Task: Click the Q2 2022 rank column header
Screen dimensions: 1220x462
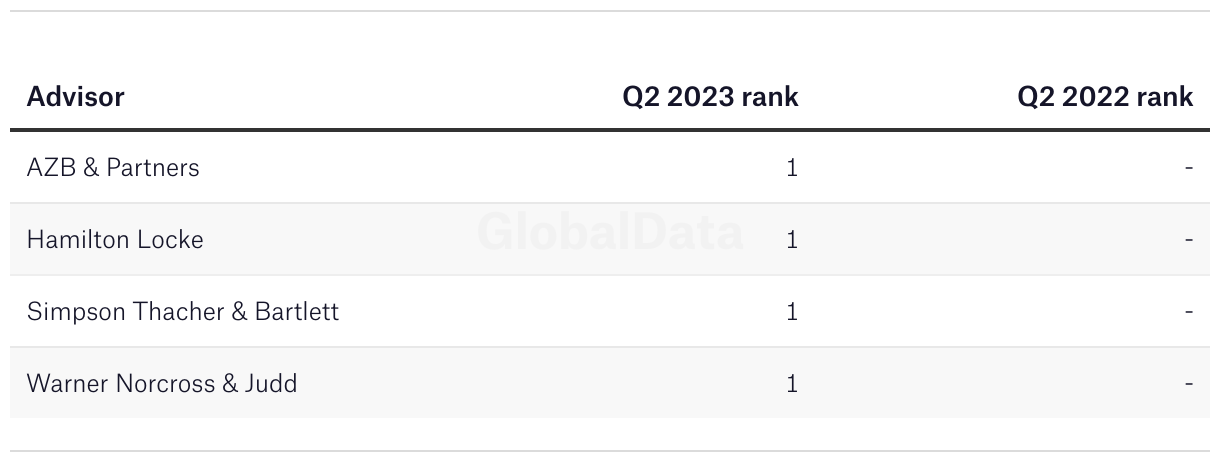Action: [1105, 97]
